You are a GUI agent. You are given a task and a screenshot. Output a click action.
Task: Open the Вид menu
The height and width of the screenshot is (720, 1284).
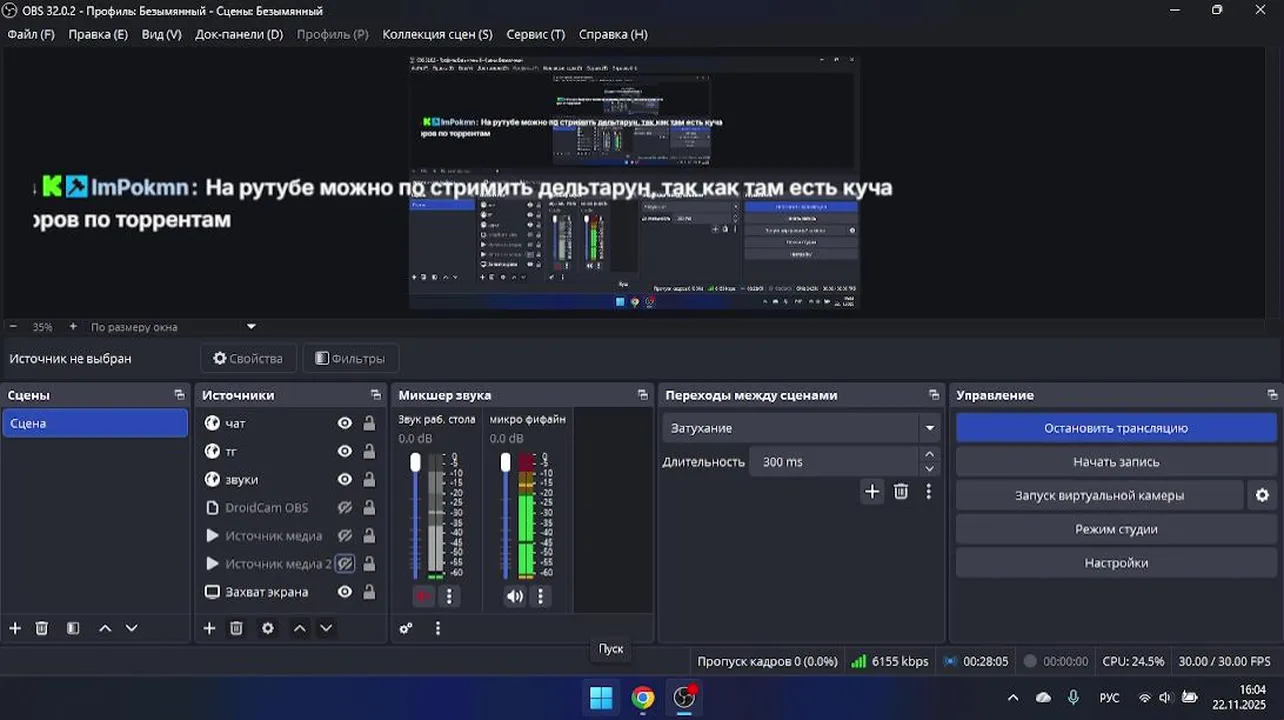[161, 34]
